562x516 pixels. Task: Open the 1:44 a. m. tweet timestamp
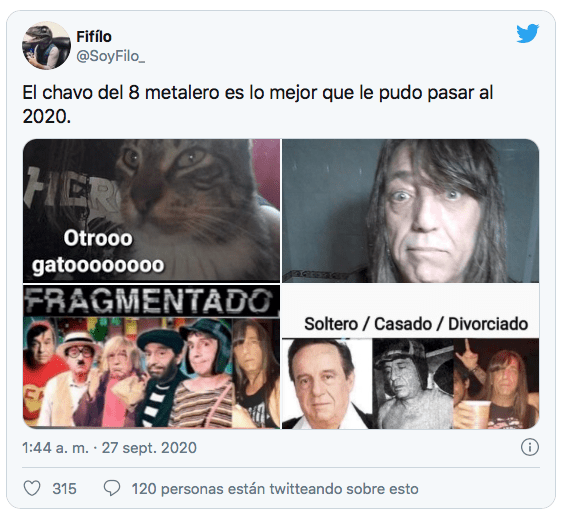click(x=55, y=448)
